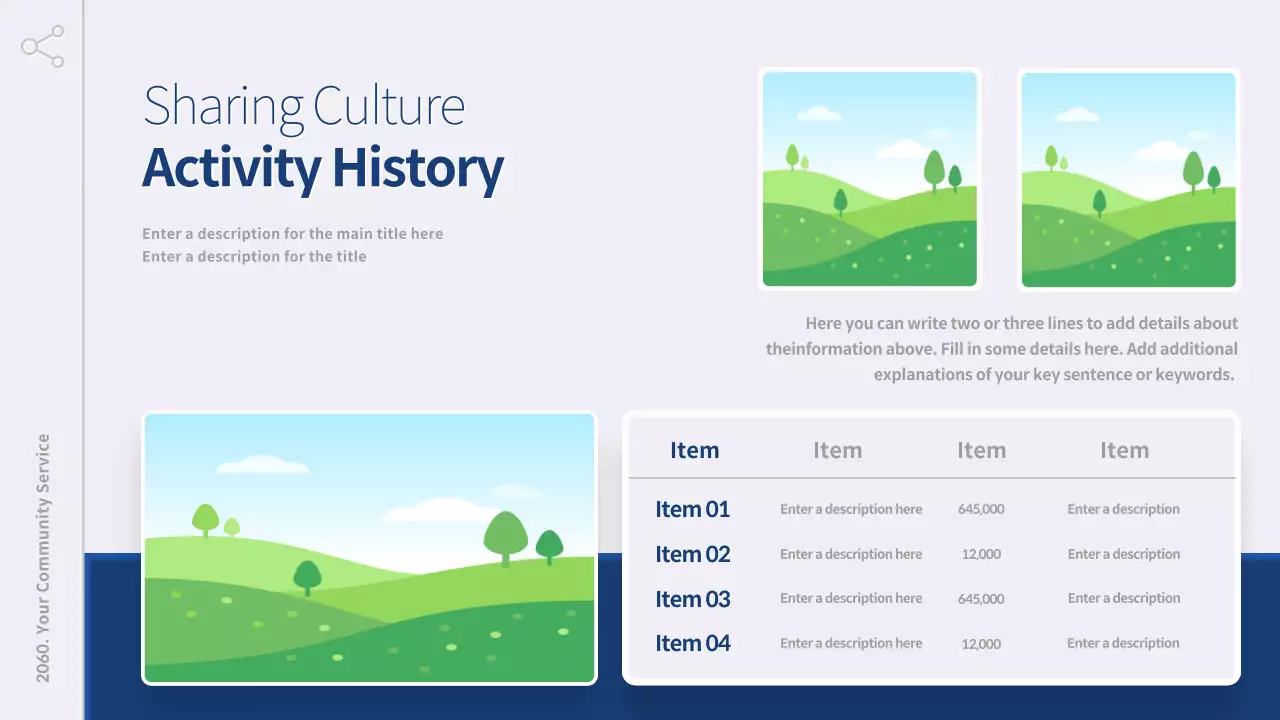Pick the "Item 04" row label

[692, 643]
